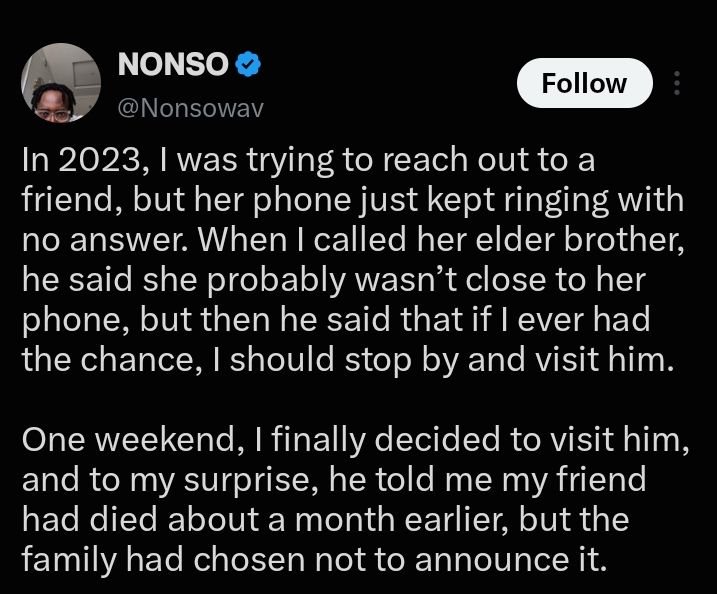Click the second paragraph starting "One weekend"
Viewport: 717px width, 594px height.
tap(354, 499)
